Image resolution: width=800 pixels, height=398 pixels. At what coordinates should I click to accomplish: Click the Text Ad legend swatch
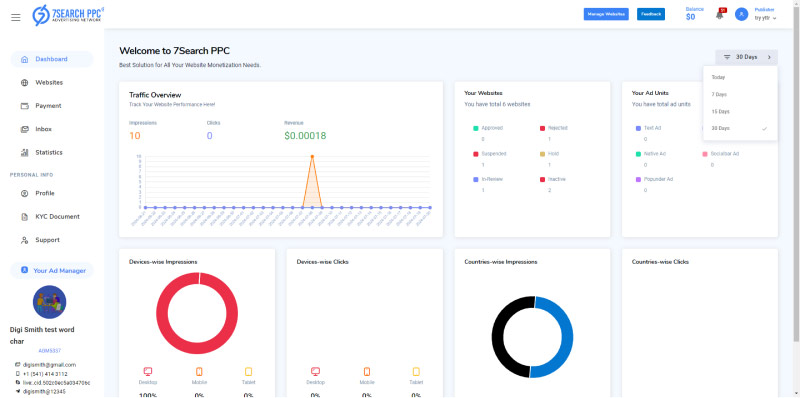click(x=638, y=128)
